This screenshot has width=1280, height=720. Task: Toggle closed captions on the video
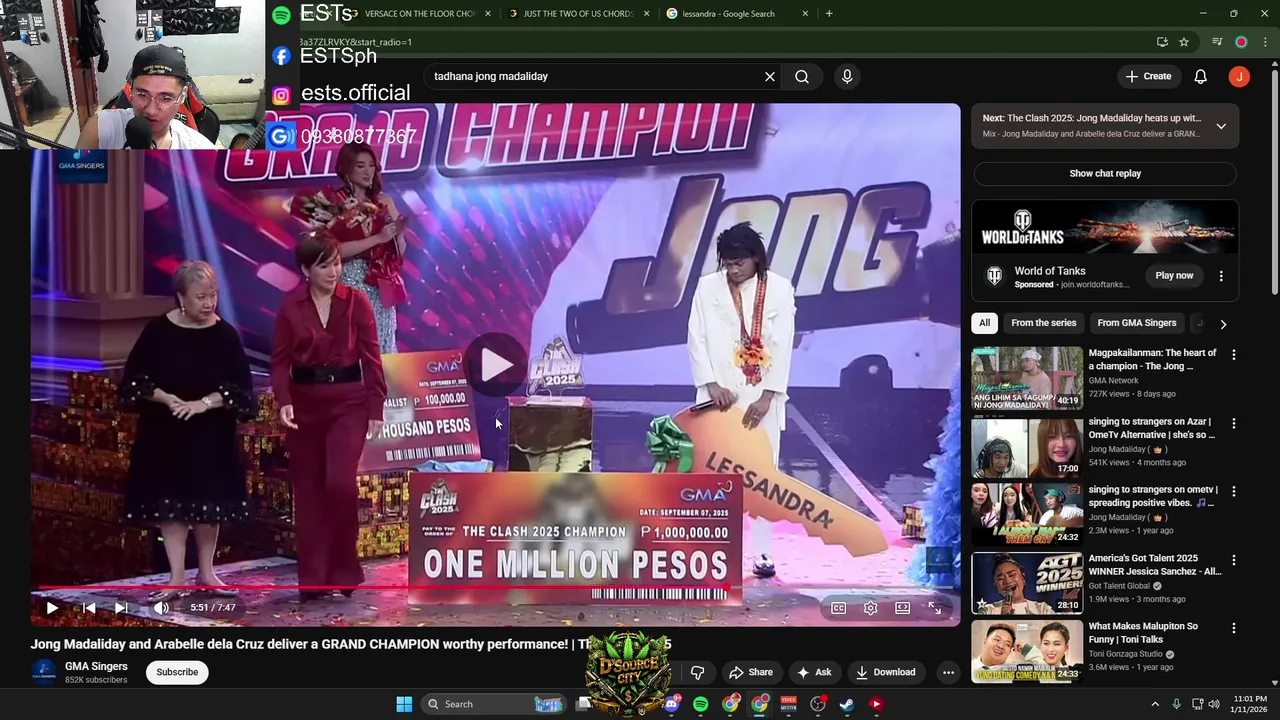coord(839,608)
